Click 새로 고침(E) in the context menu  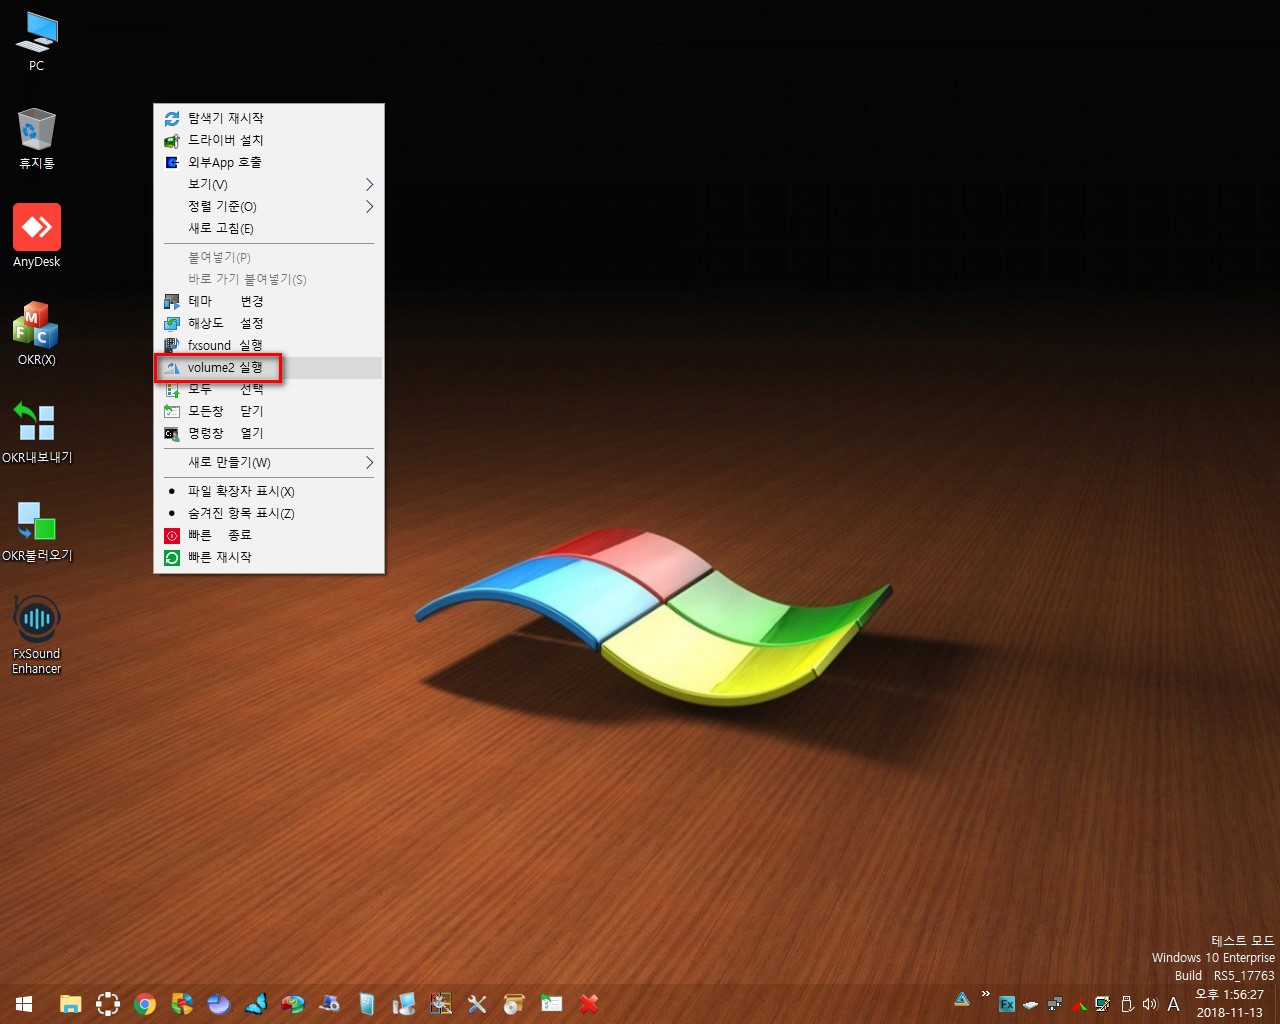[x=269, y=228]
